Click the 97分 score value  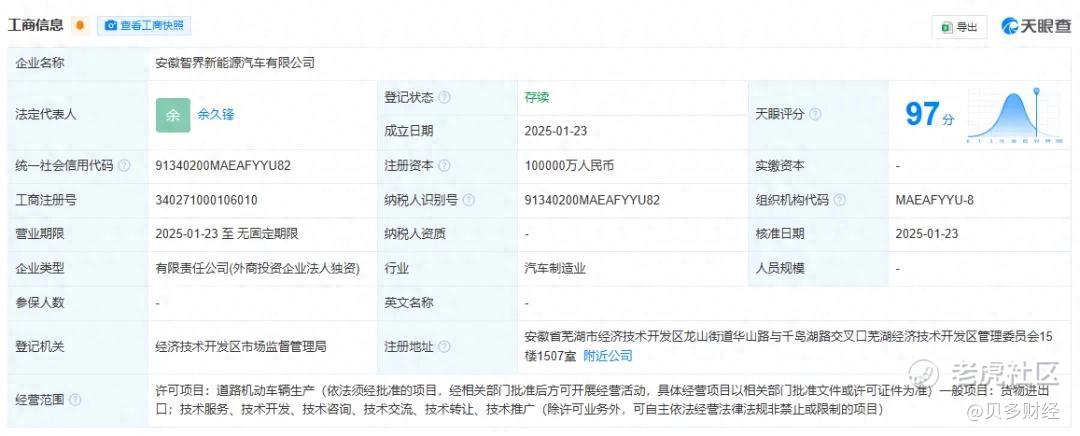click(x=930, y=114)
